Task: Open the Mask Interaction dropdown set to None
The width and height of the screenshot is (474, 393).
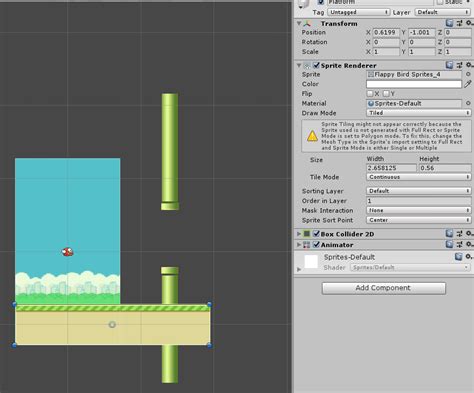Action: click(419, 210)
